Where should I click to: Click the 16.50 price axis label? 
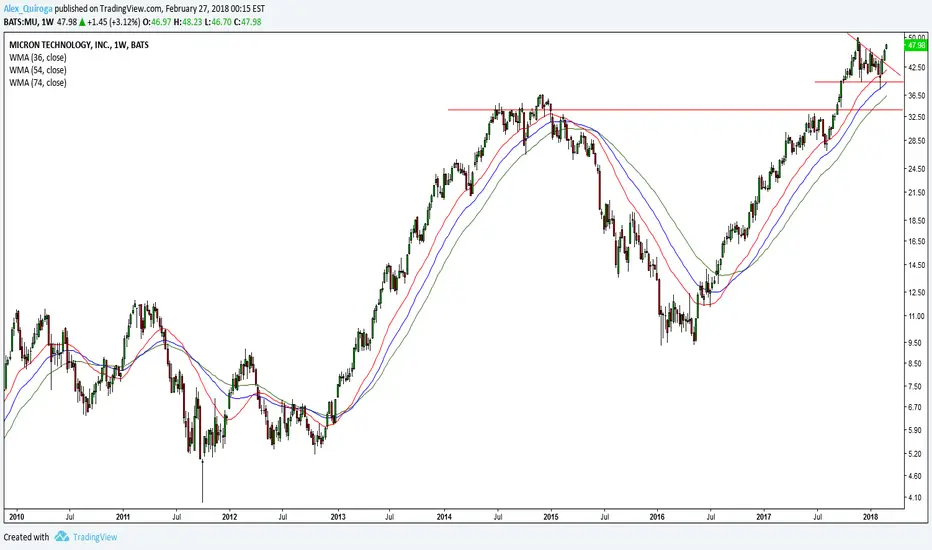coord(917,241)
